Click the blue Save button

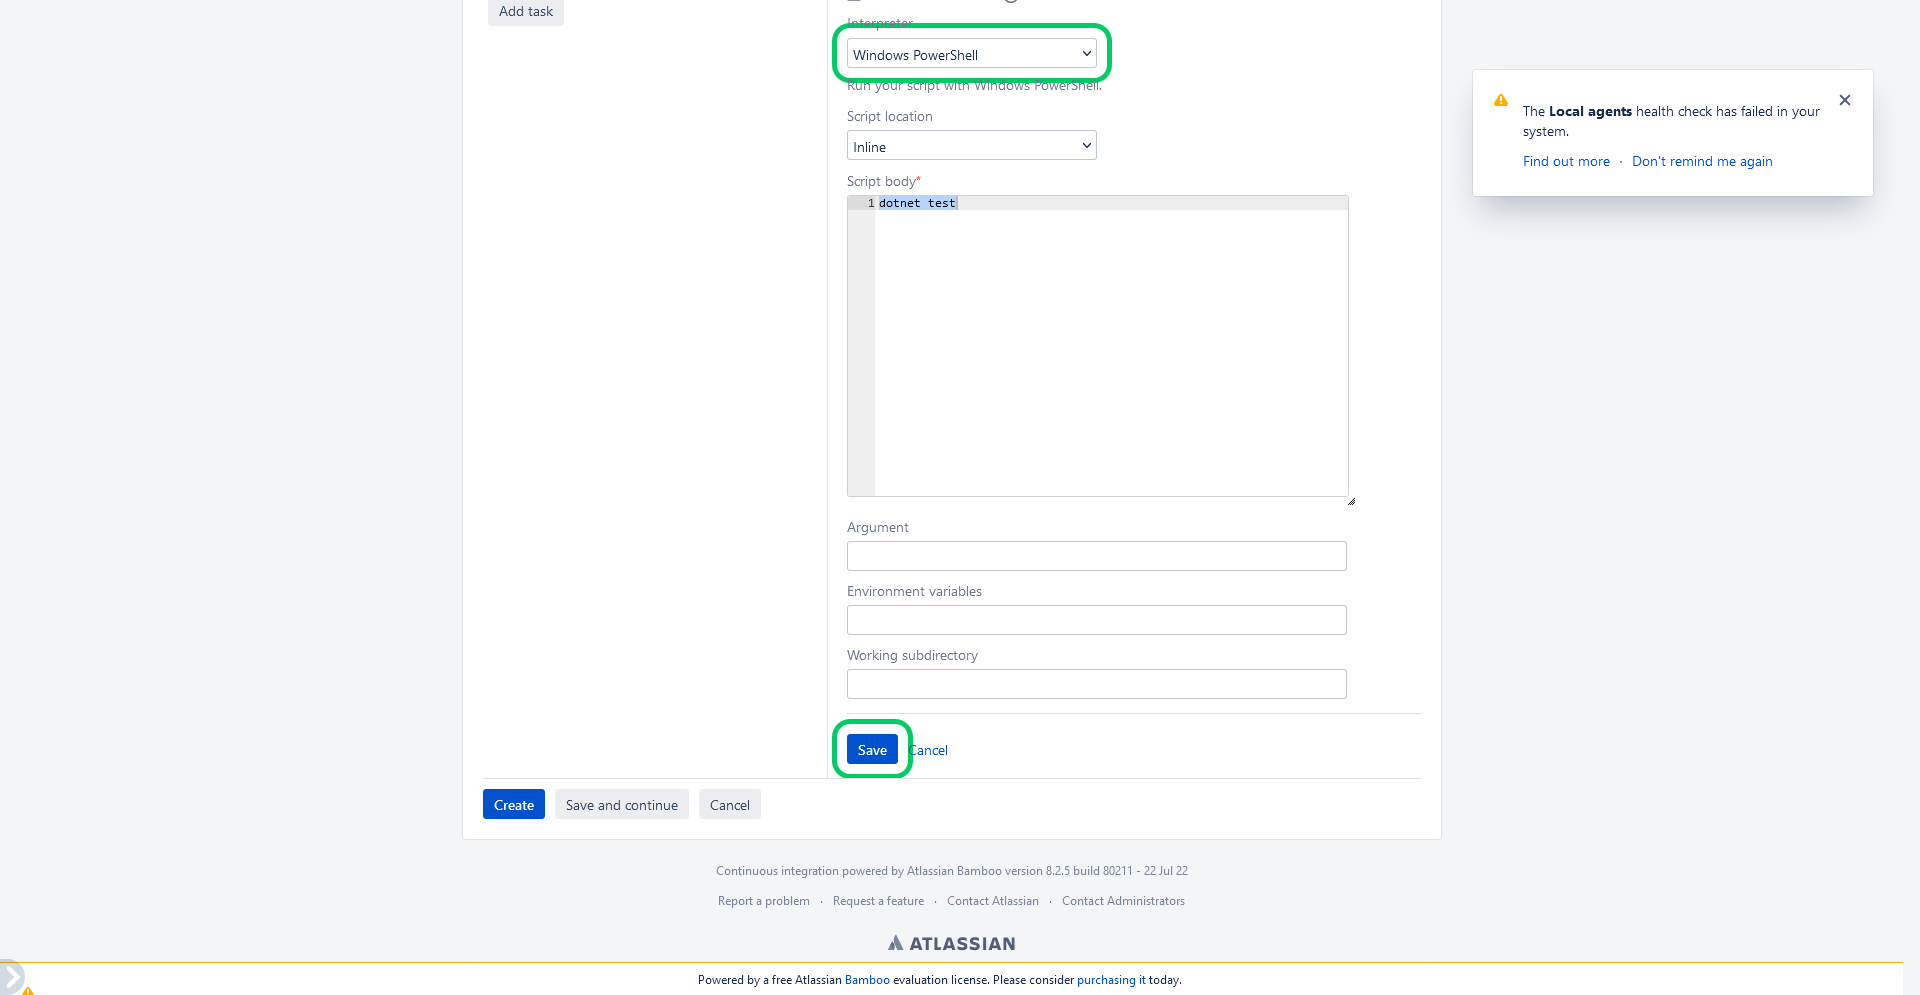872,750
